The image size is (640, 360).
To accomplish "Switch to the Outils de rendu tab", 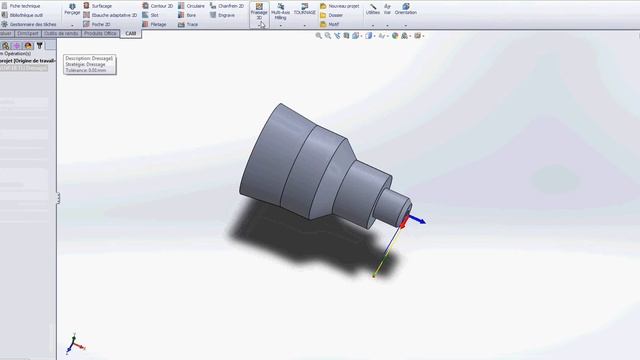I will pos(61,33).
